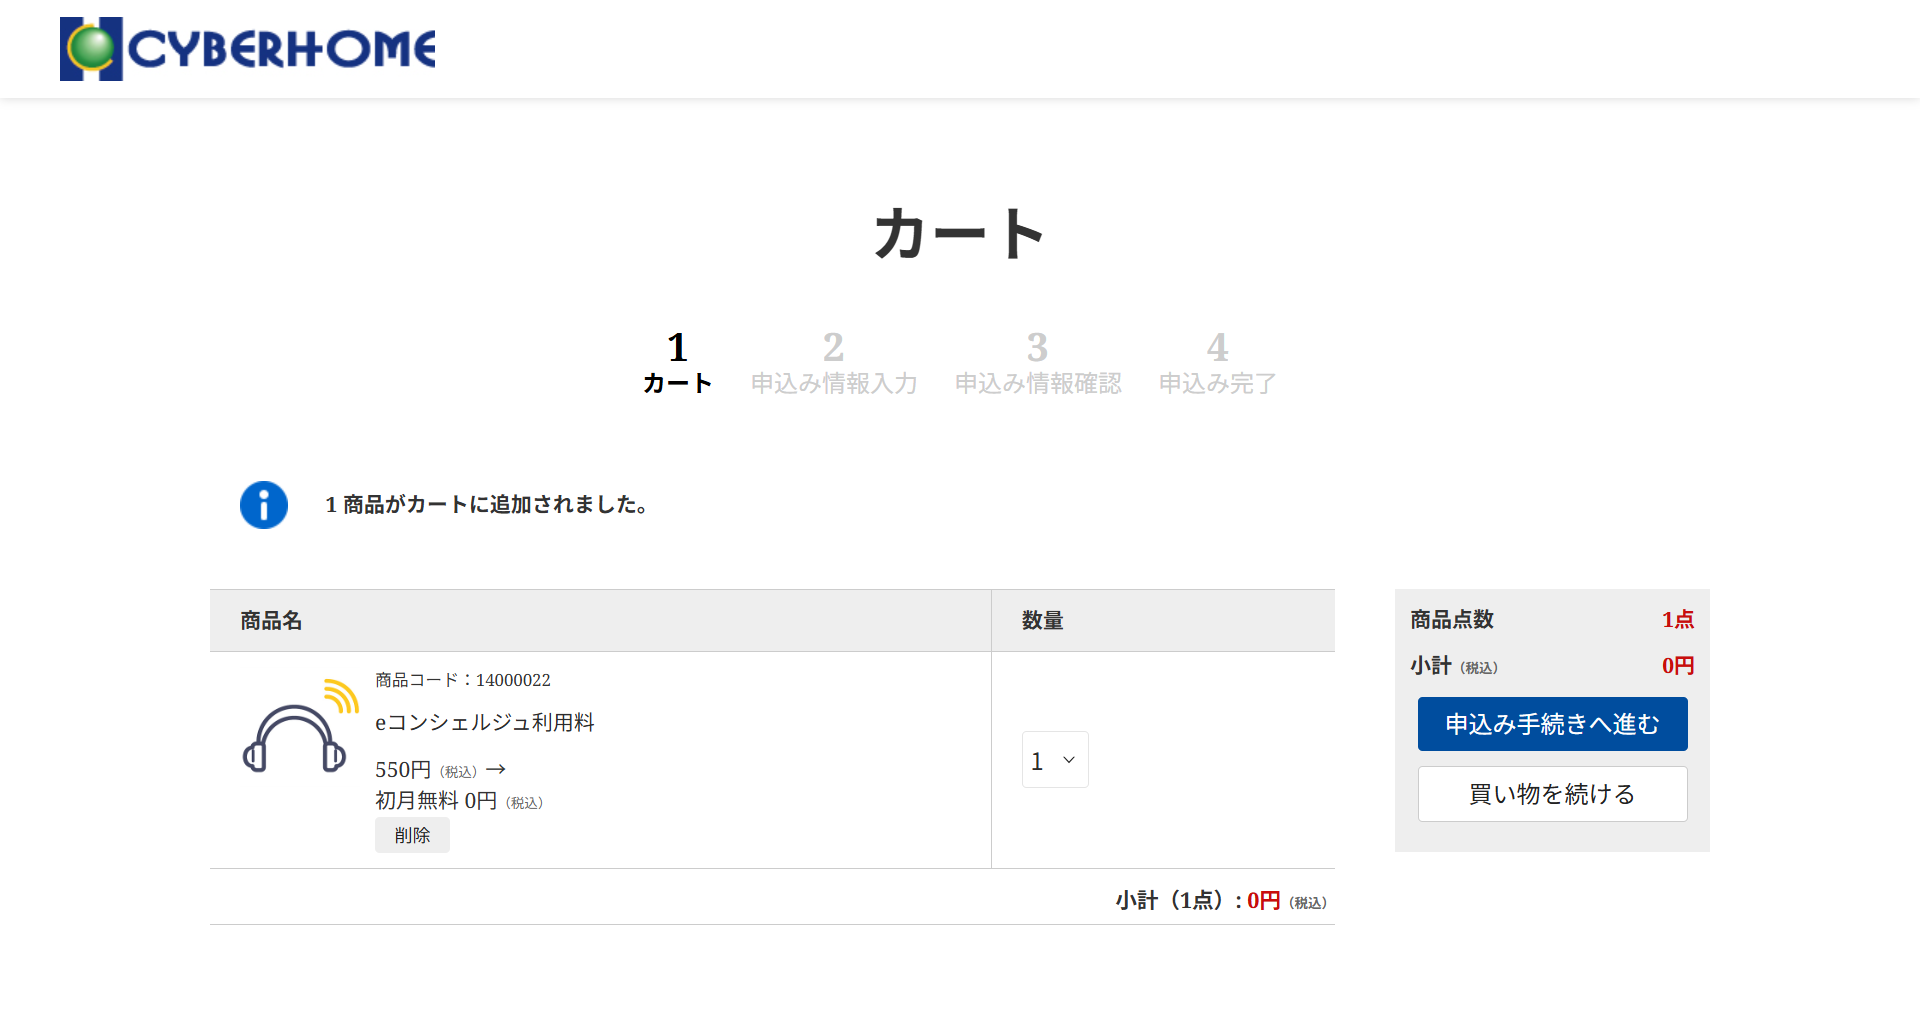Click the 商品点数 1点 summary label
1920x1010 pixels.
[1452, 620]
